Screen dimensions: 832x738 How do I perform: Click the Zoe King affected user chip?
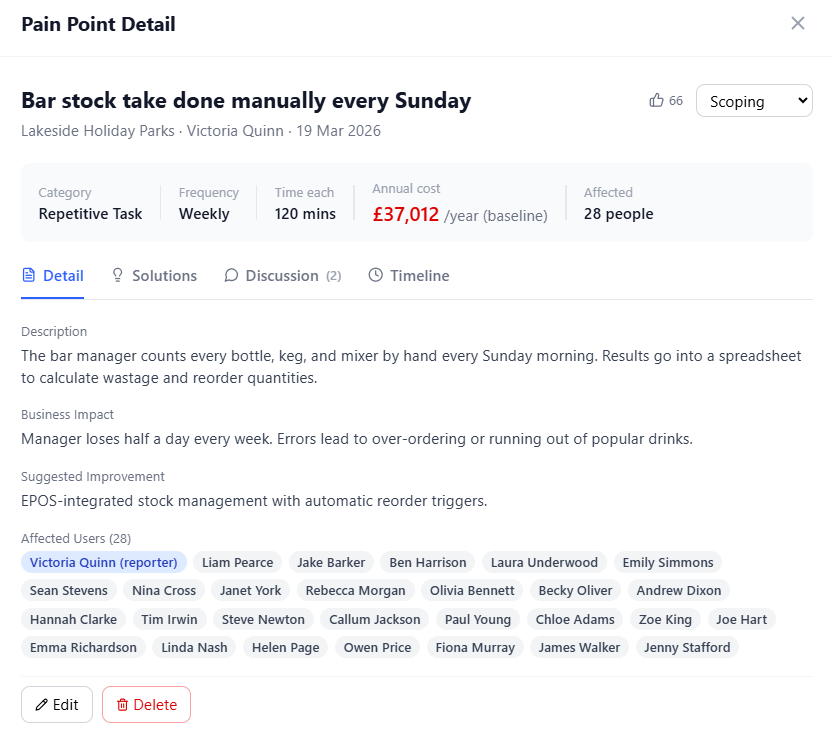[664, 619]
